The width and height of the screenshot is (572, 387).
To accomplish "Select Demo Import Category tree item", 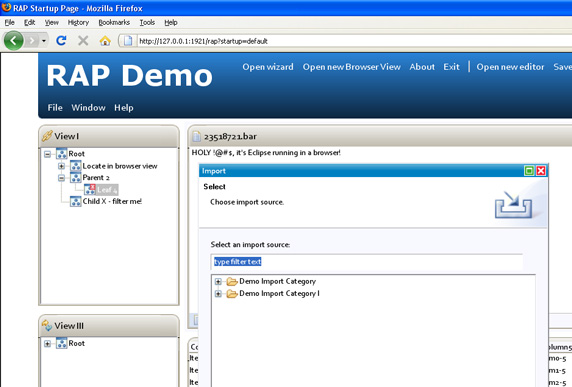I will point(277,281).
